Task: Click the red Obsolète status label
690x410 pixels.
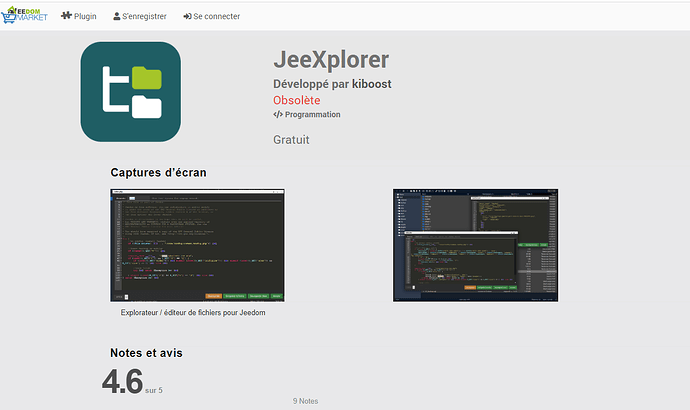Action: click(297, 100)
